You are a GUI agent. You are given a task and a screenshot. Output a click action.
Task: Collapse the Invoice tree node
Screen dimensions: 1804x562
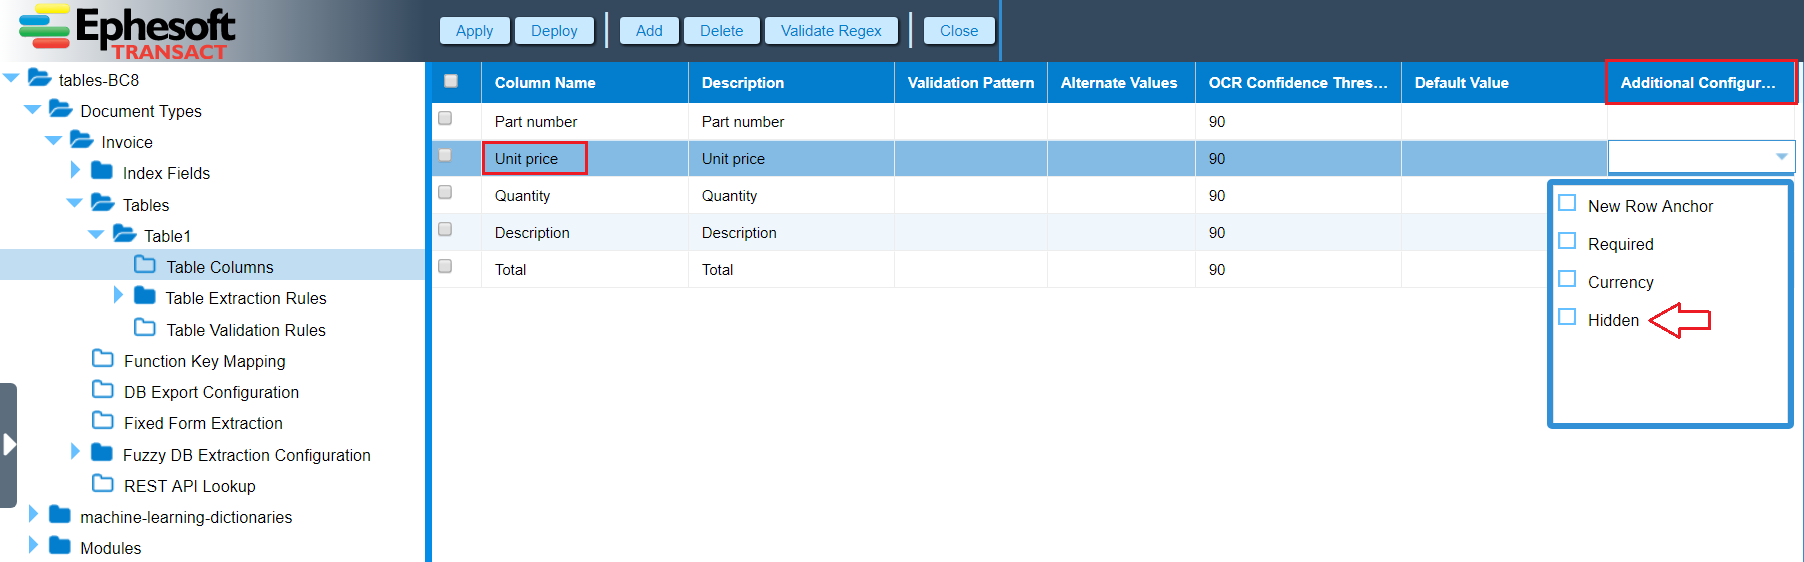54,140
